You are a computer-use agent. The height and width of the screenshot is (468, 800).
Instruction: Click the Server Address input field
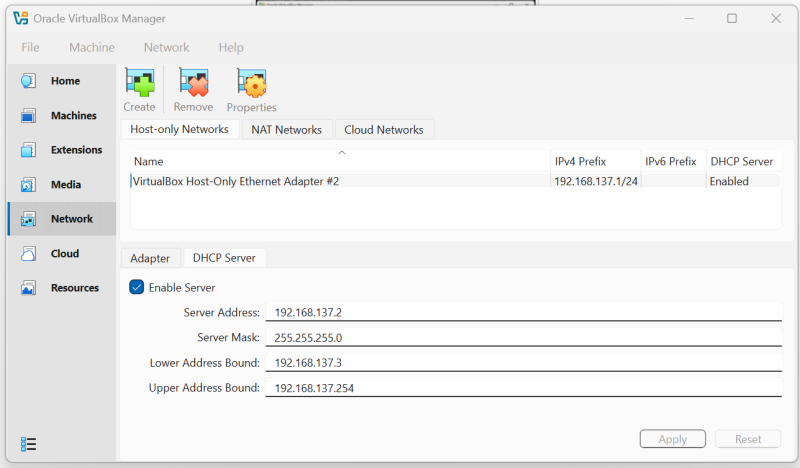pos(523,312)
